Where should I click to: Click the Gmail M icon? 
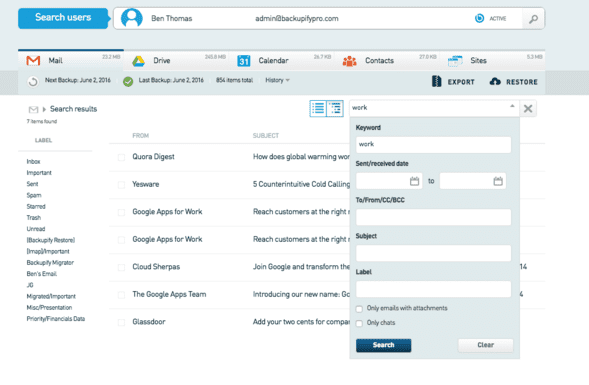[x=33, y=60]
